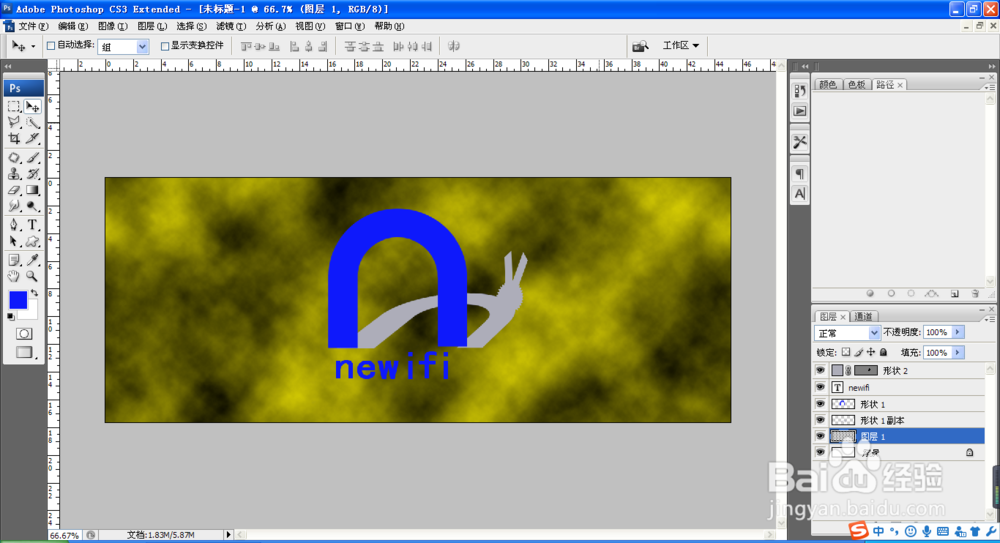Hide the 形状 2 layer
1000x543 pixels.
(820, 371)
